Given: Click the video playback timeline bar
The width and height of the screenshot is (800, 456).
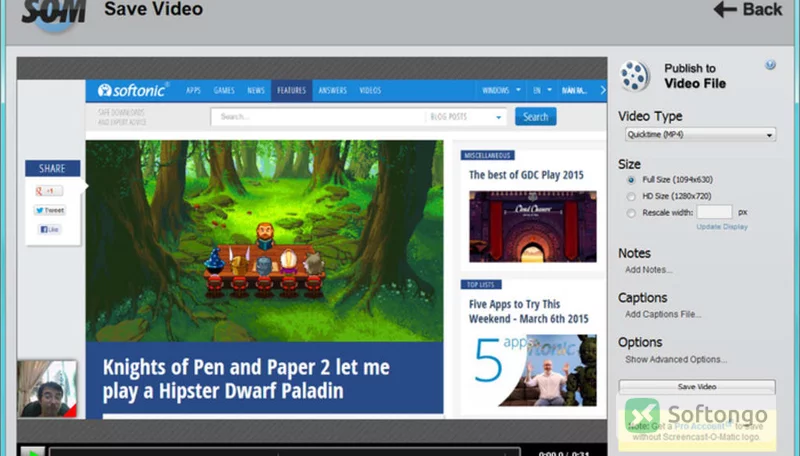Looking at the screenshot, I should pos(285,452).
